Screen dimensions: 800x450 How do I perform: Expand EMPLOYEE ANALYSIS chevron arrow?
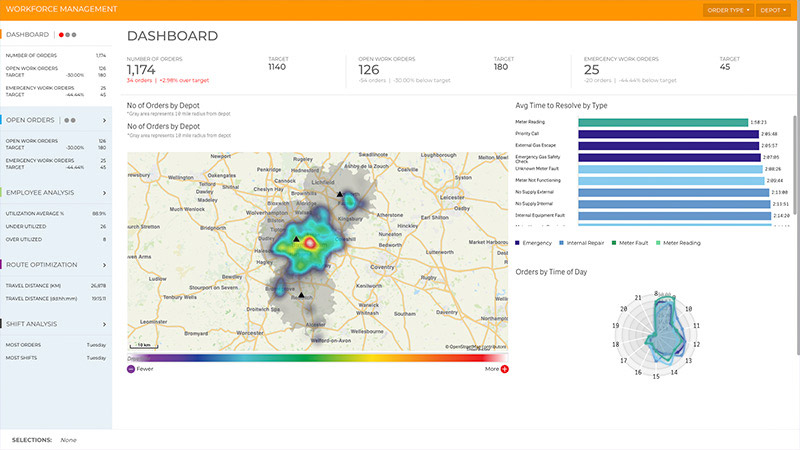(x=104, y=193)
